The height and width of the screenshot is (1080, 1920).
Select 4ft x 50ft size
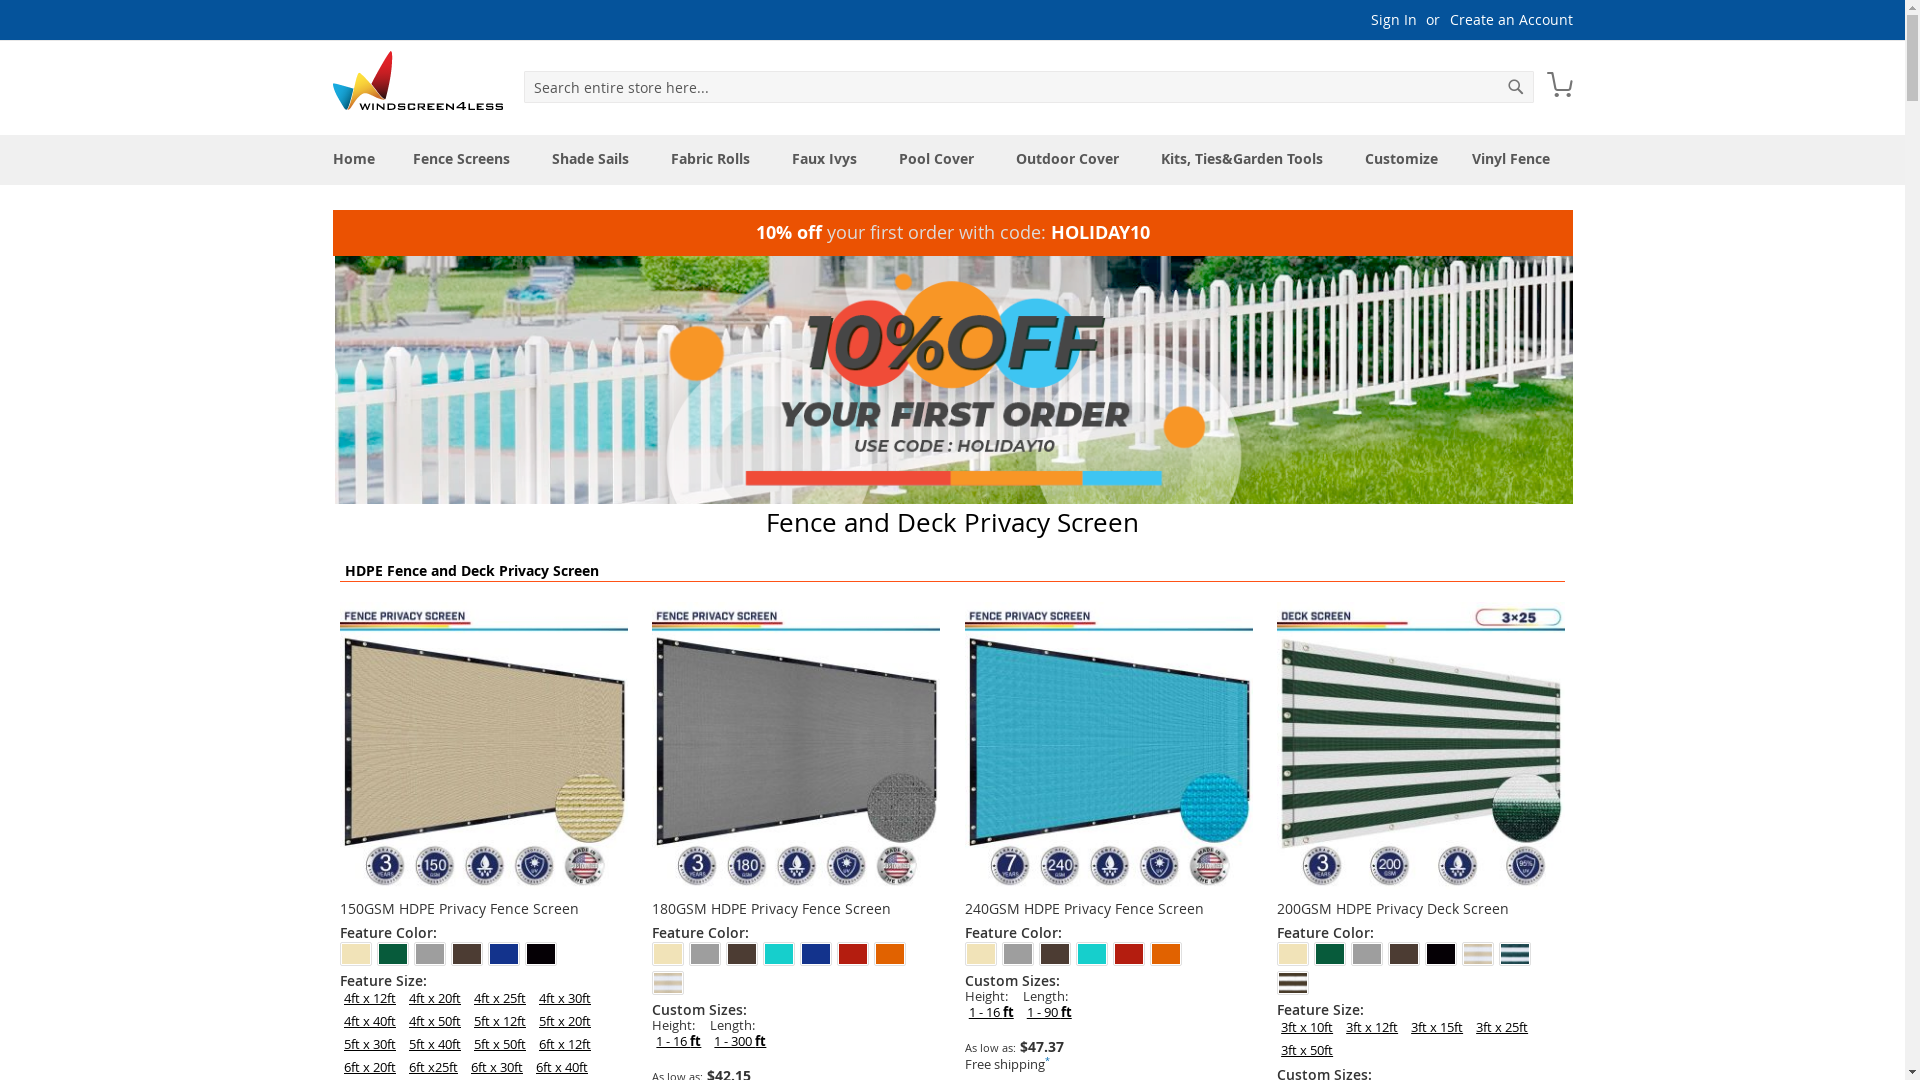(x=435, y=1021)
